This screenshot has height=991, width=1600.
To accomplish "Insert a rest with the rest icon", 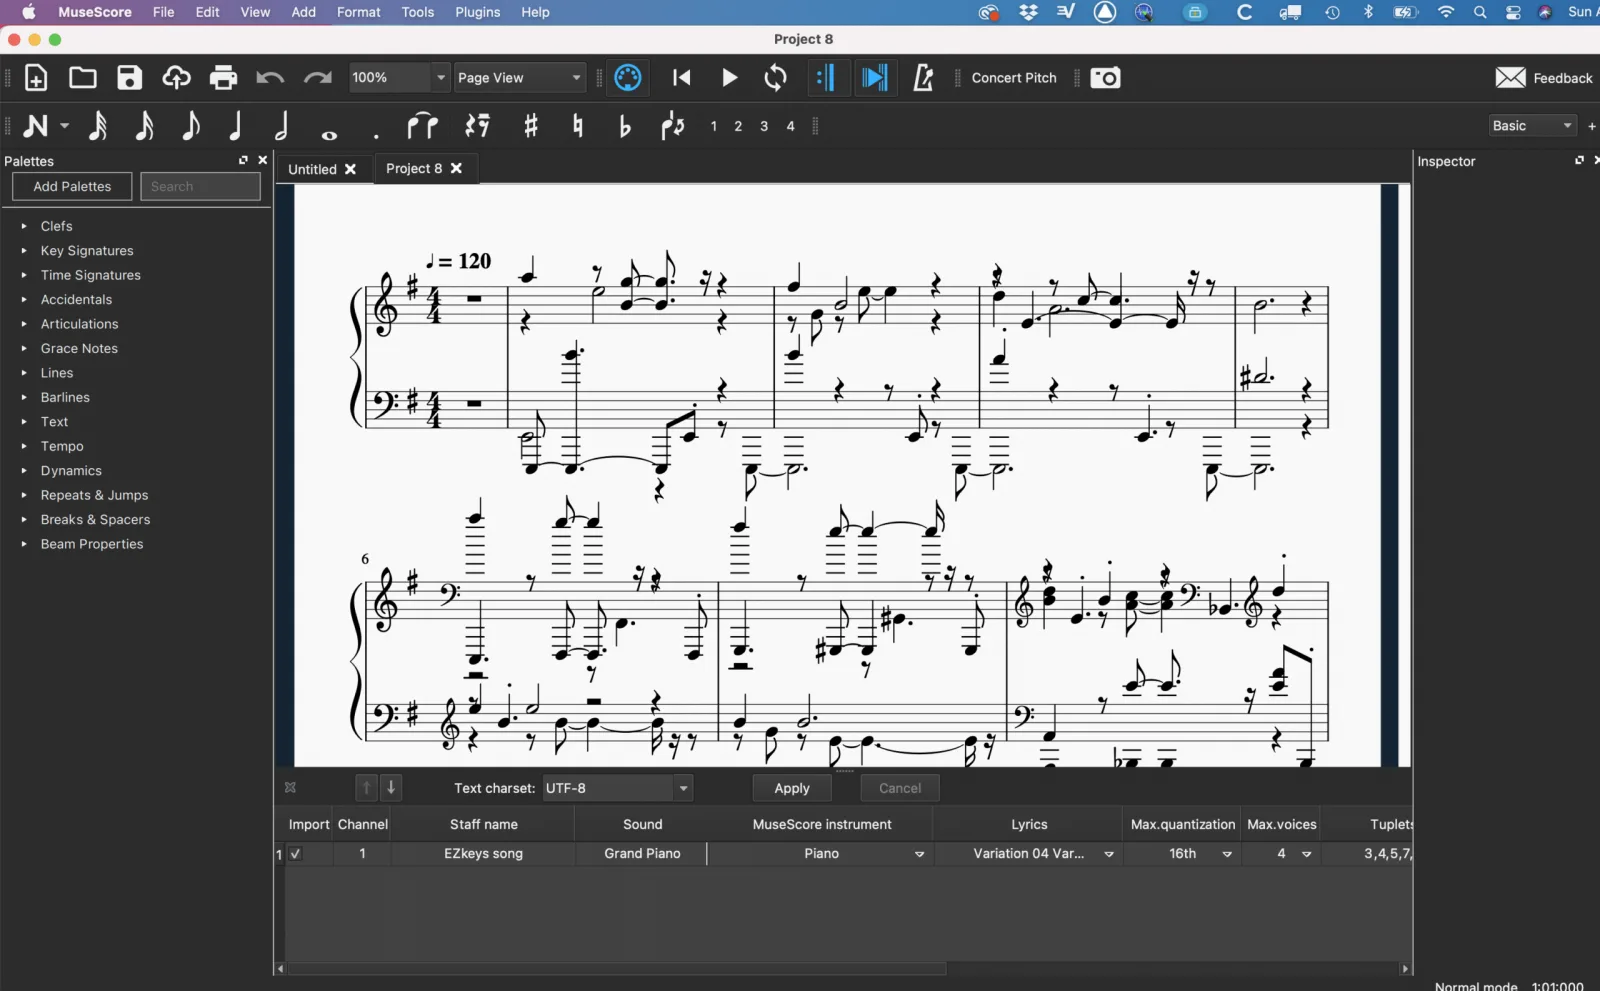I will click(x=478, y=126).
